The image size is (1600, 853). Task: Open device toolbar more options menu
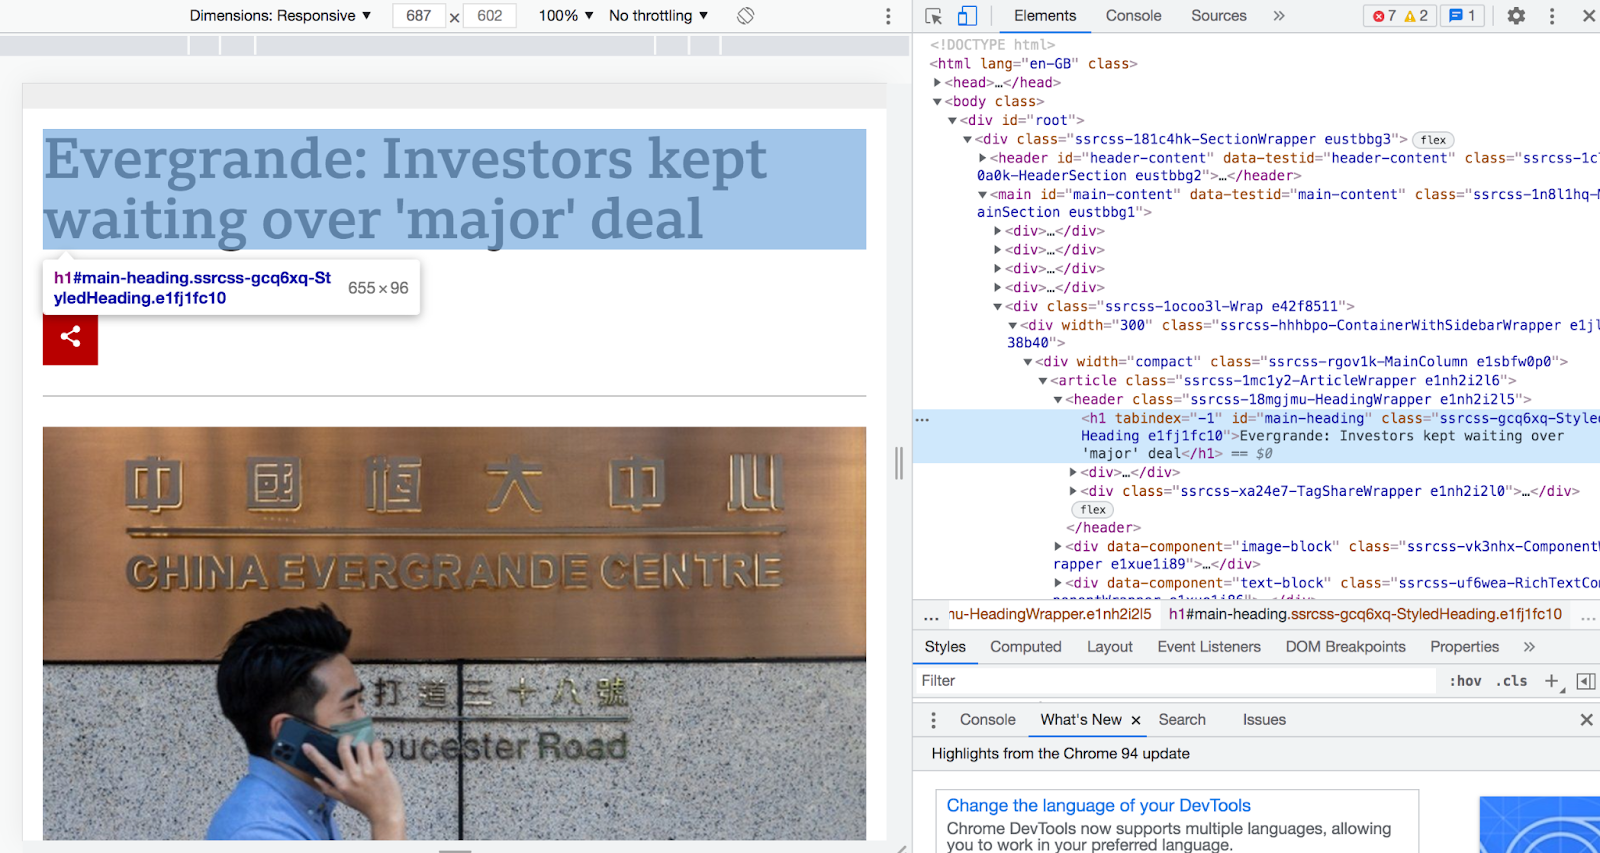[888, 16]
